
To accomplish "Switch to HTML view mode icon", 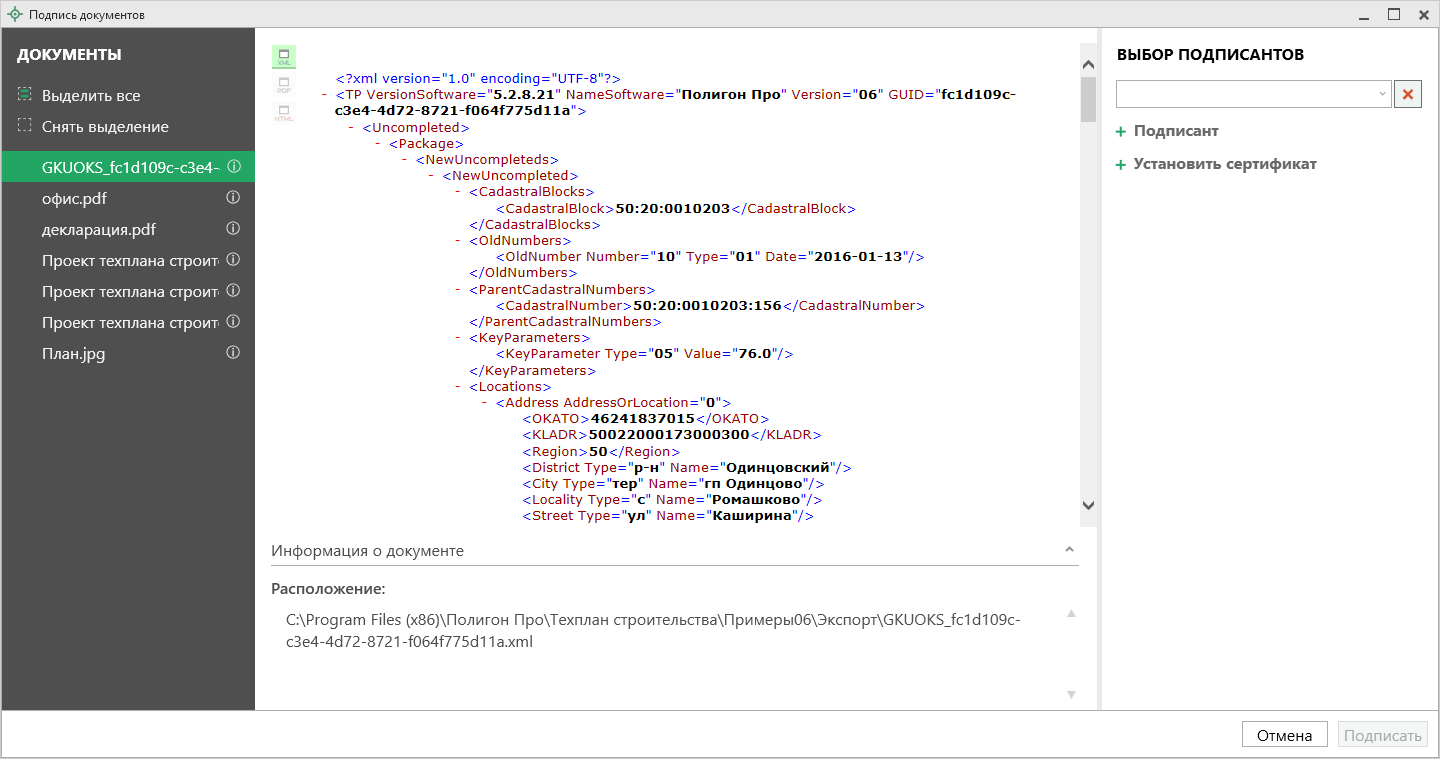I will 284,113.
